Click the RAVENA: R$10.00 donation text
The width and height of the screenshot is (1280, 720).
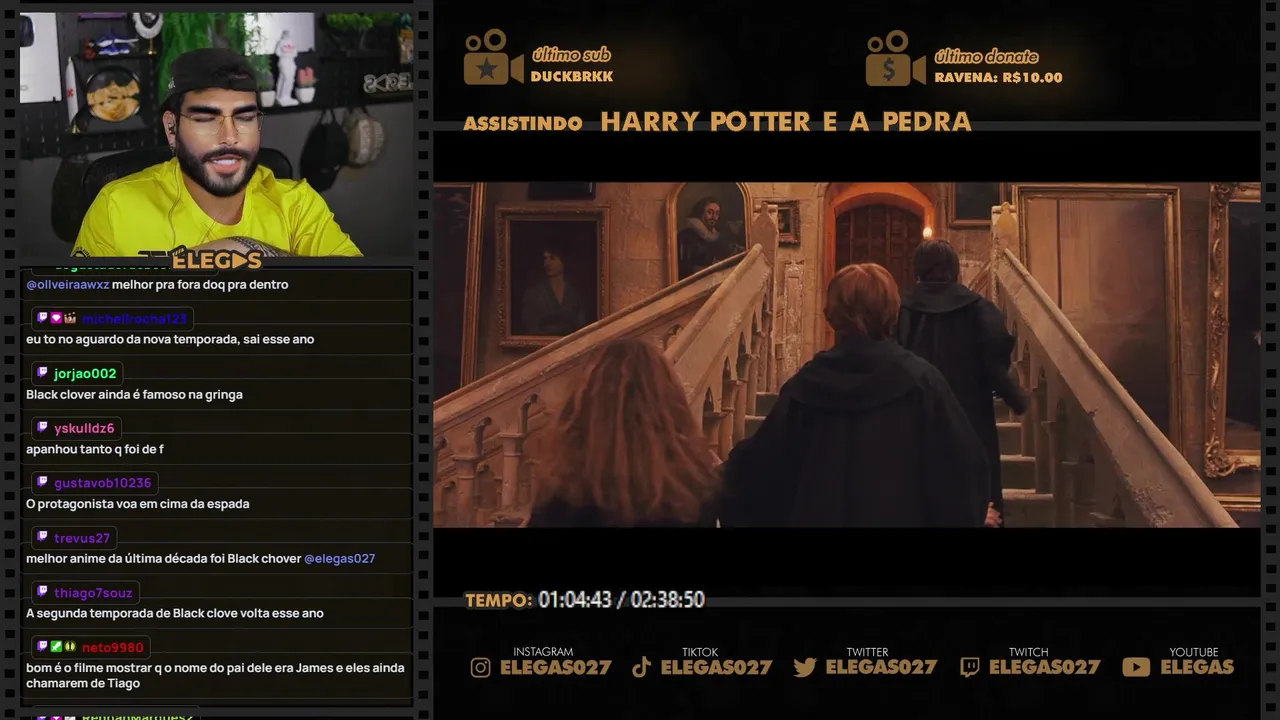998,78
